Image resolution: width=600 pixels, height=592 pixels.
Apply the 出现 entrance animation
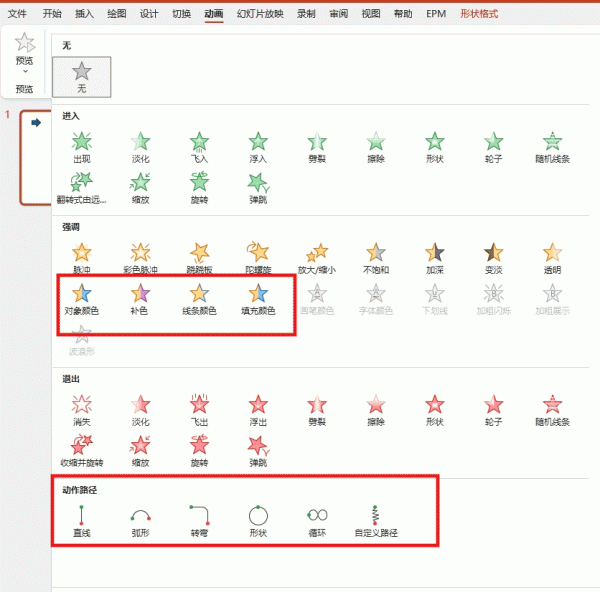(82, 147)
